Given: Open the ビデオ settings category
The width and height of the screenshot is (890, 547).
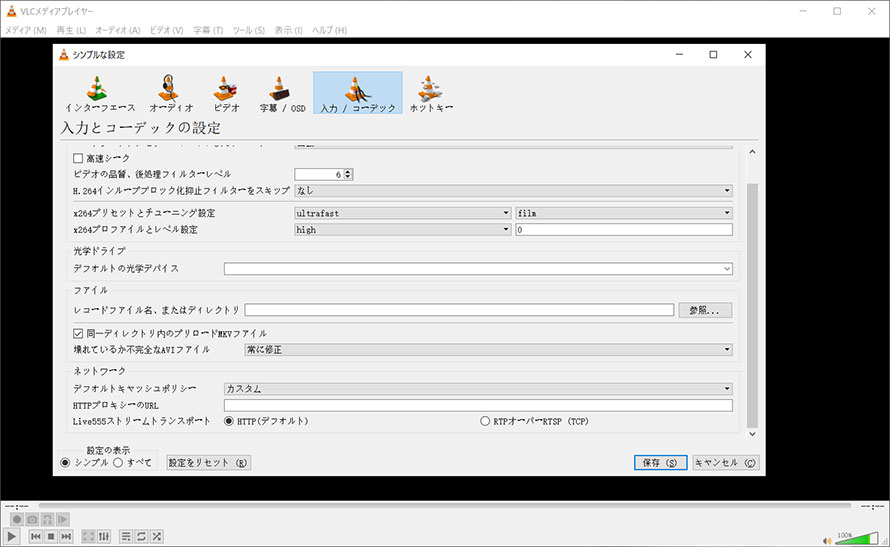Looking at the screenshot, I should point(226,94).
